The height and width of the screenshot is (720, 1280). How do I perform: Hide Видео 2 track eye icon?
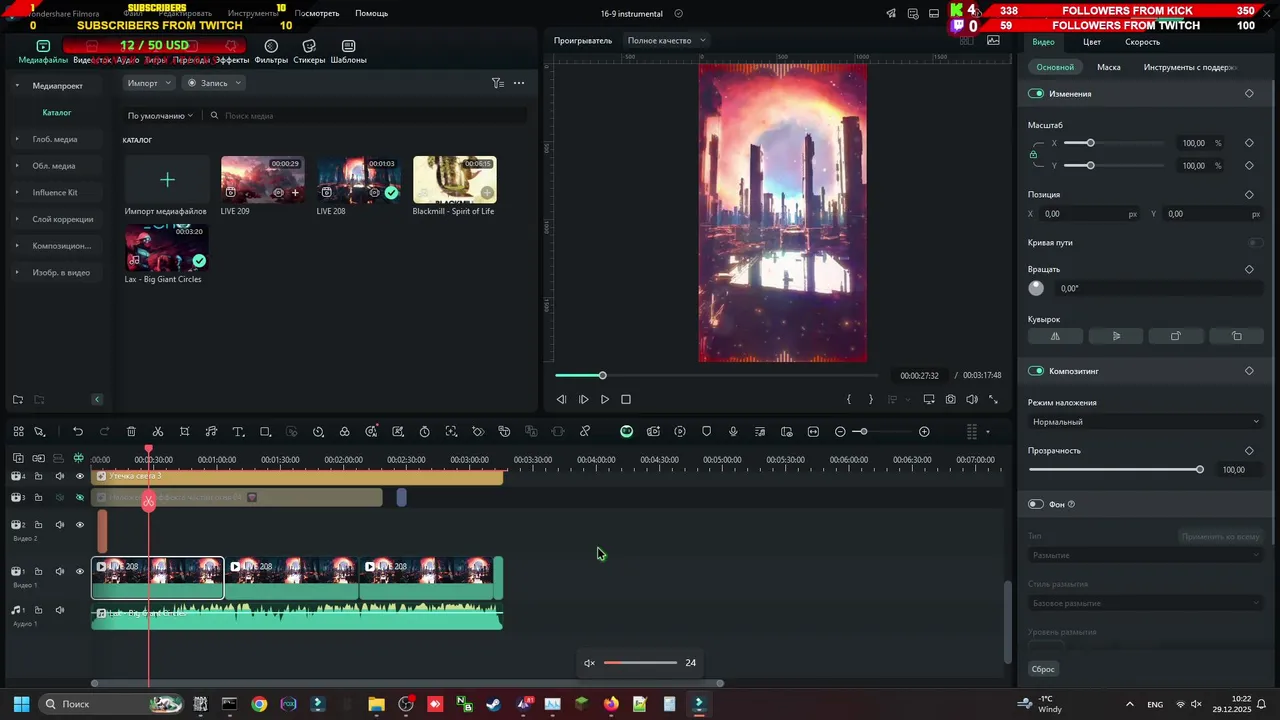(x=80, y=525)
